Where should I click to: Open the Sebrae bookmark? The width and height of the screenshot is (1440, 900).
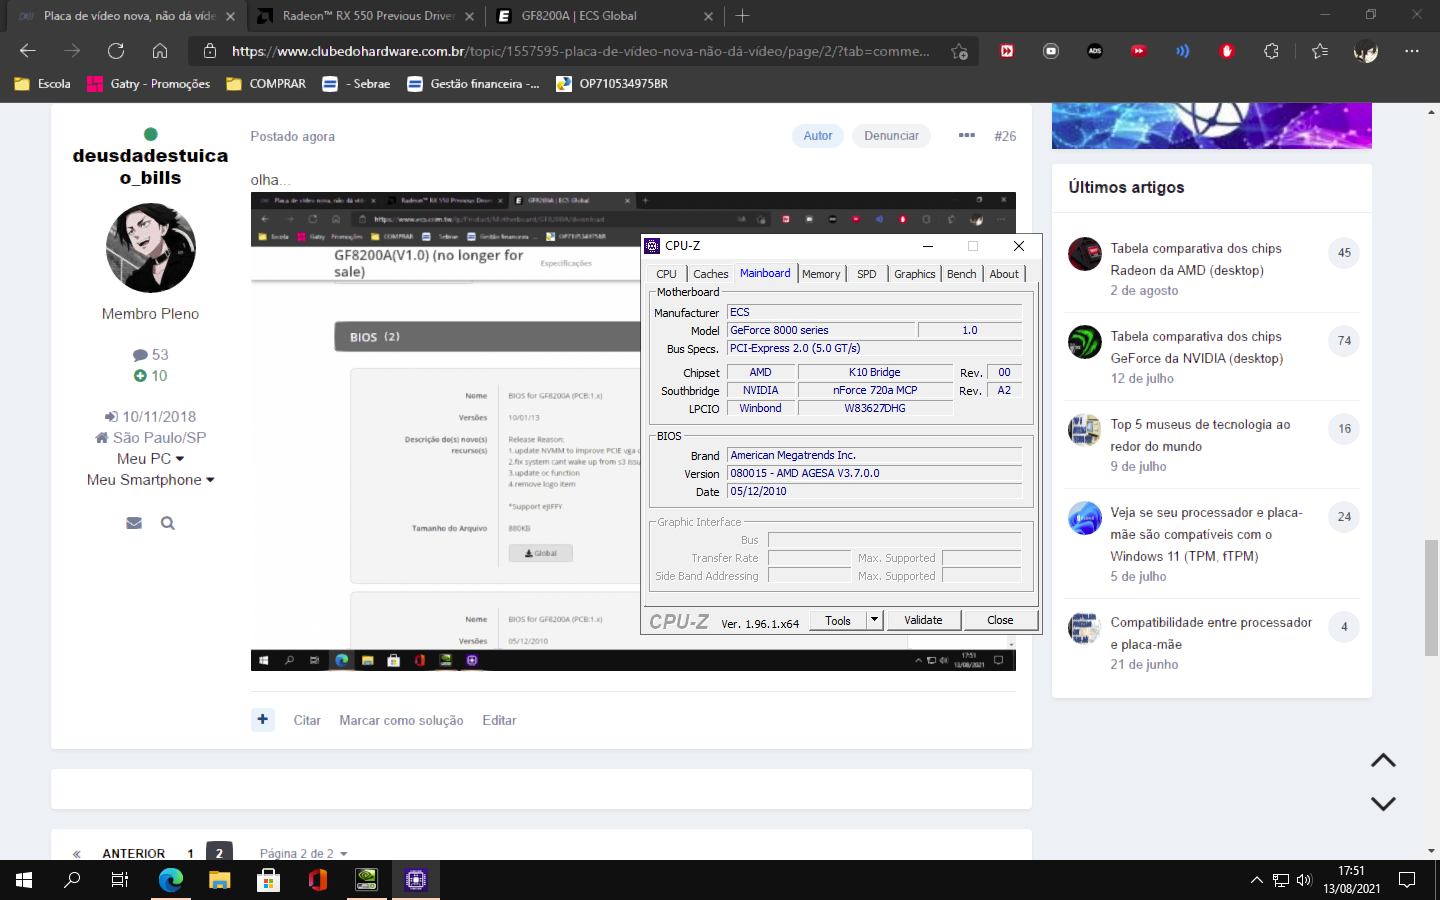356,84
